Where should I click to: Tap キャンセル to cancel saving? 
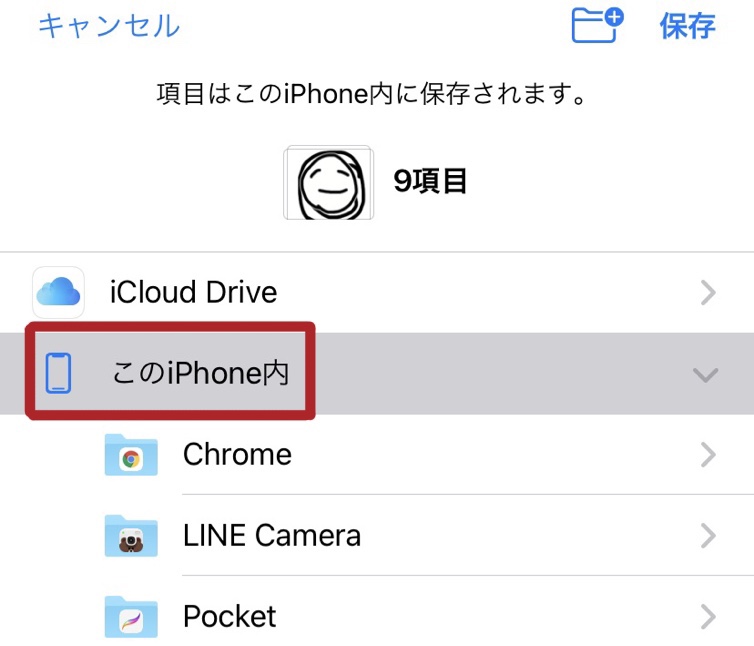pos(109,25)
